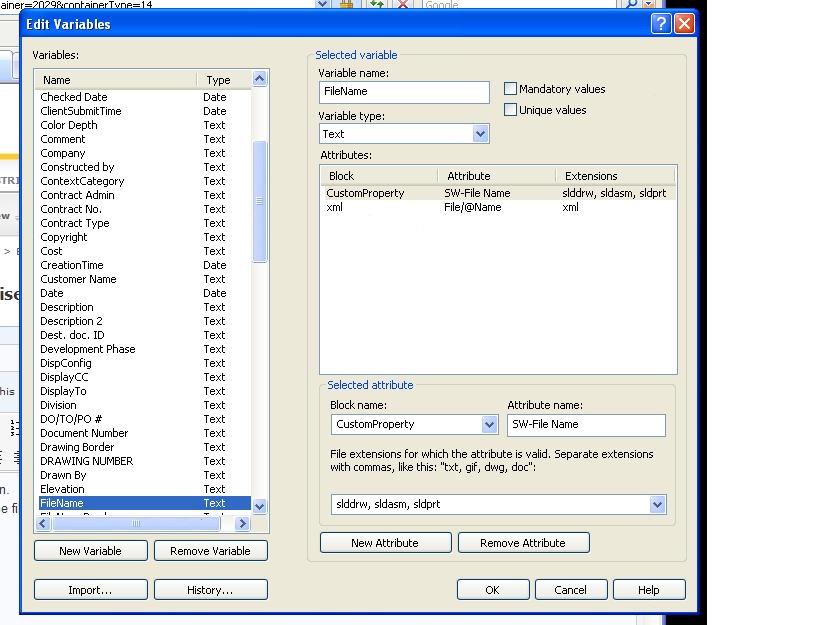Click the variables list horizontal scroll thumb

136,524
